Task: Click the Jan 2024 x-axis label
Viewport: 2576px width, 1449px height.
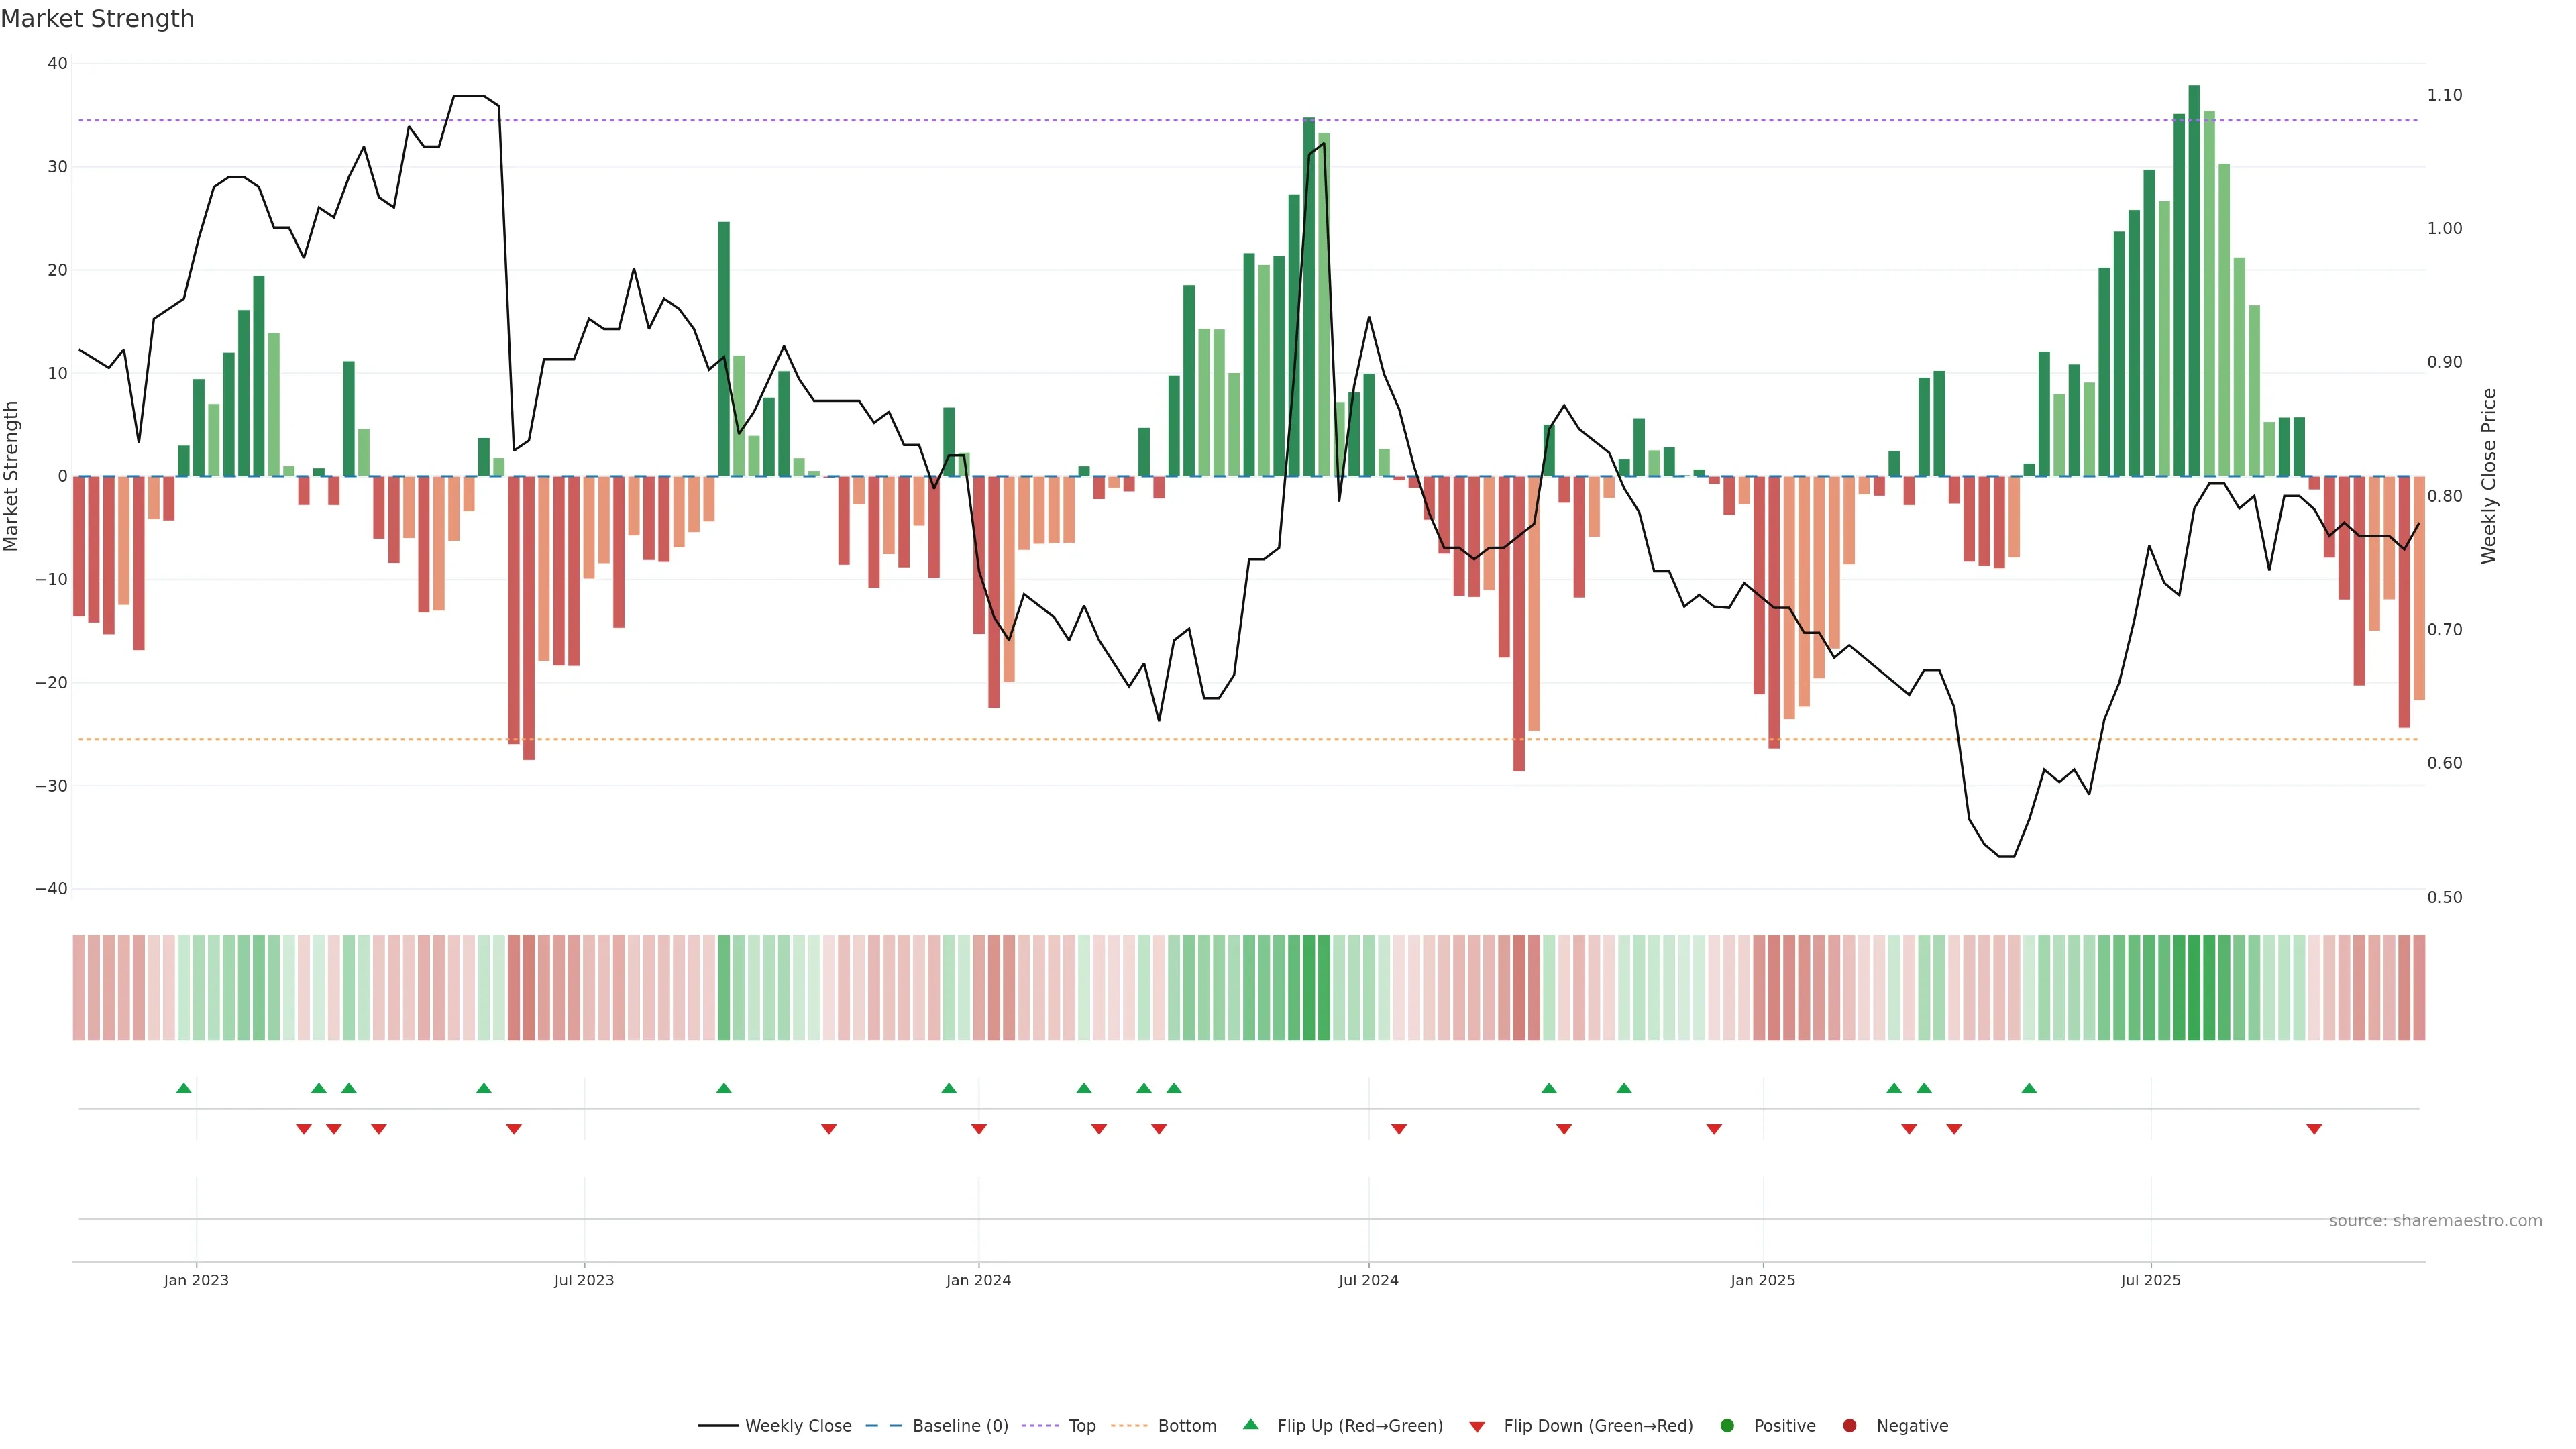Action: click(x=978, y=1280)
